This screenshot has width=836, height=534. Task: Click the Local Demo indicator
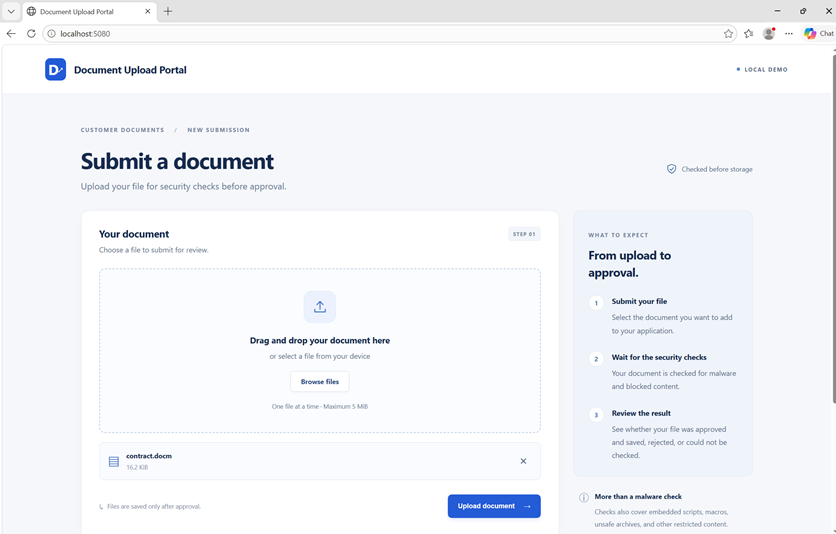pyautogui.click(x=762, y=69)
